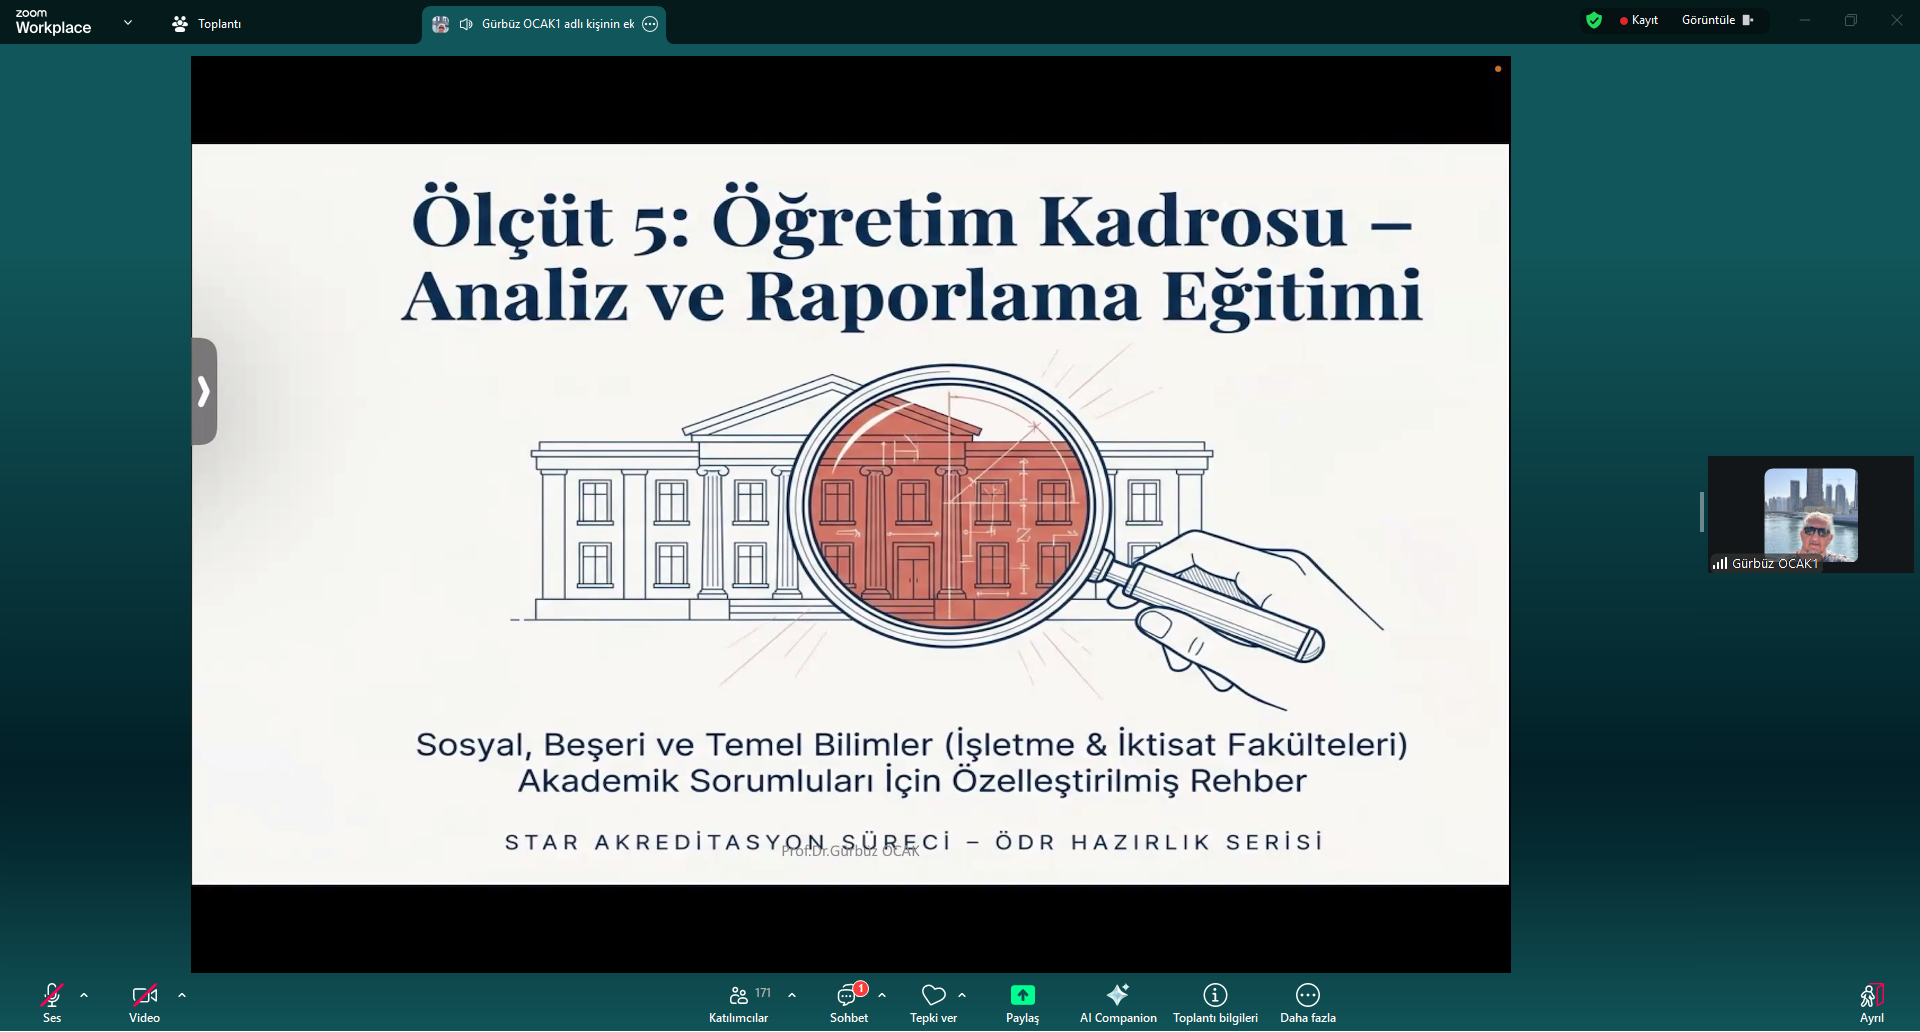The width and height of the screenshot is (1920, 1032).
Task: Leave the meeting with Ayrıl button
Action: [1871, 1001]
